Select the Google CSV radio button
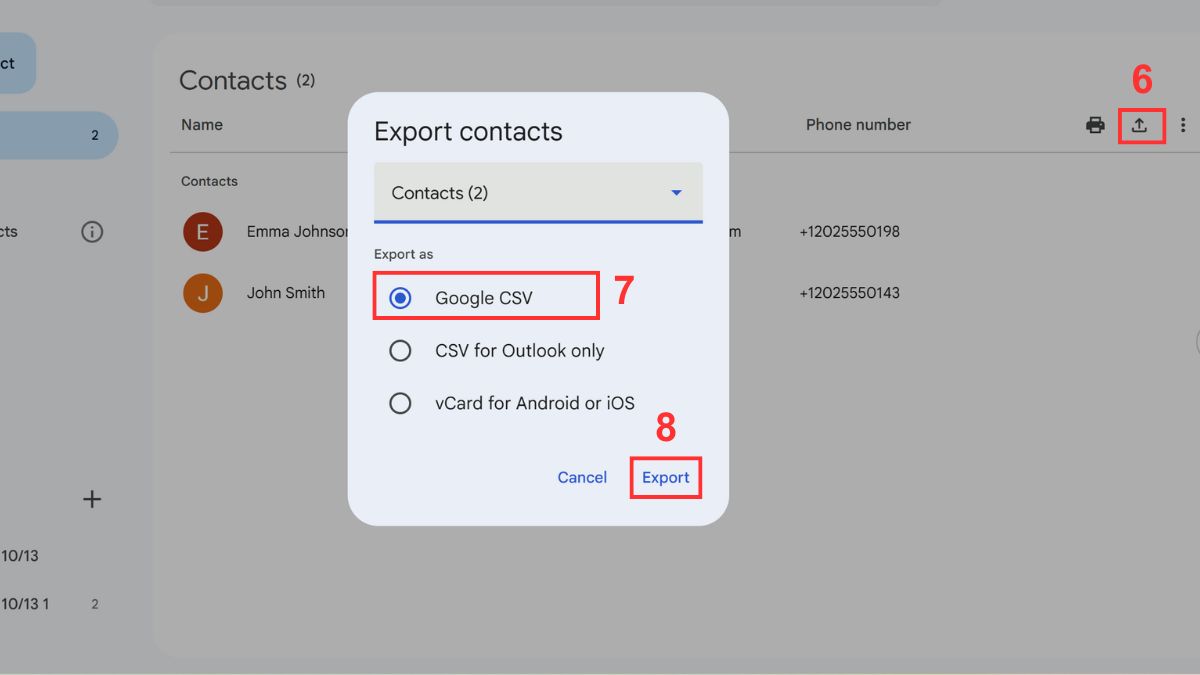 point(400,295)
